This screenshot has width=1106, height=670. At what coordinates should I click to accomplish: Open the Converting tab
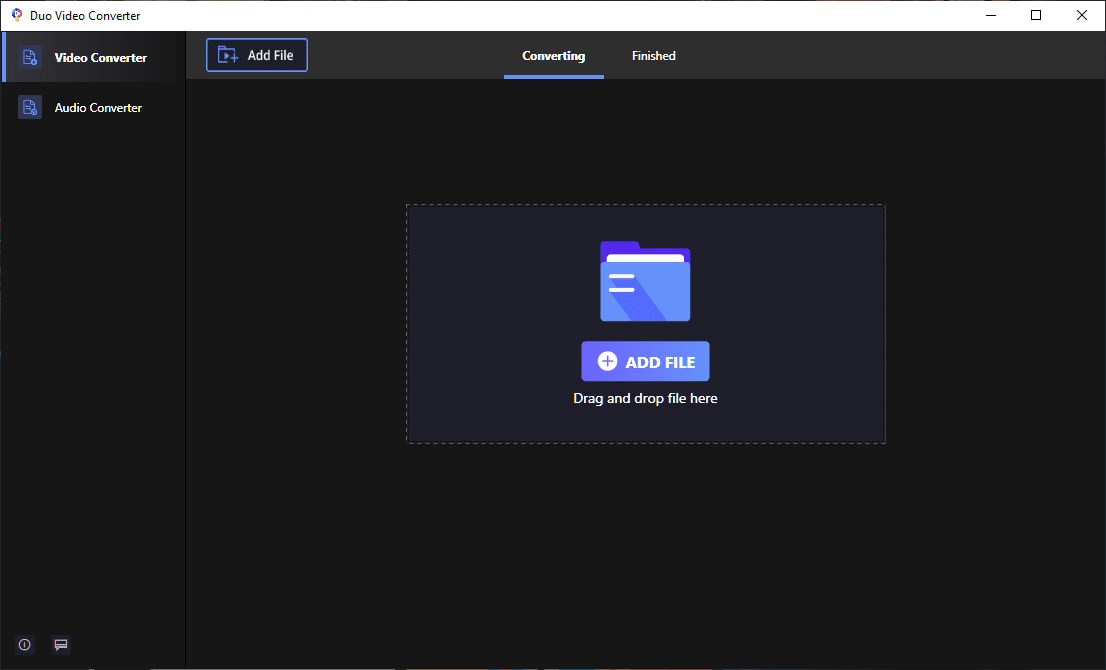click(553, 56)
